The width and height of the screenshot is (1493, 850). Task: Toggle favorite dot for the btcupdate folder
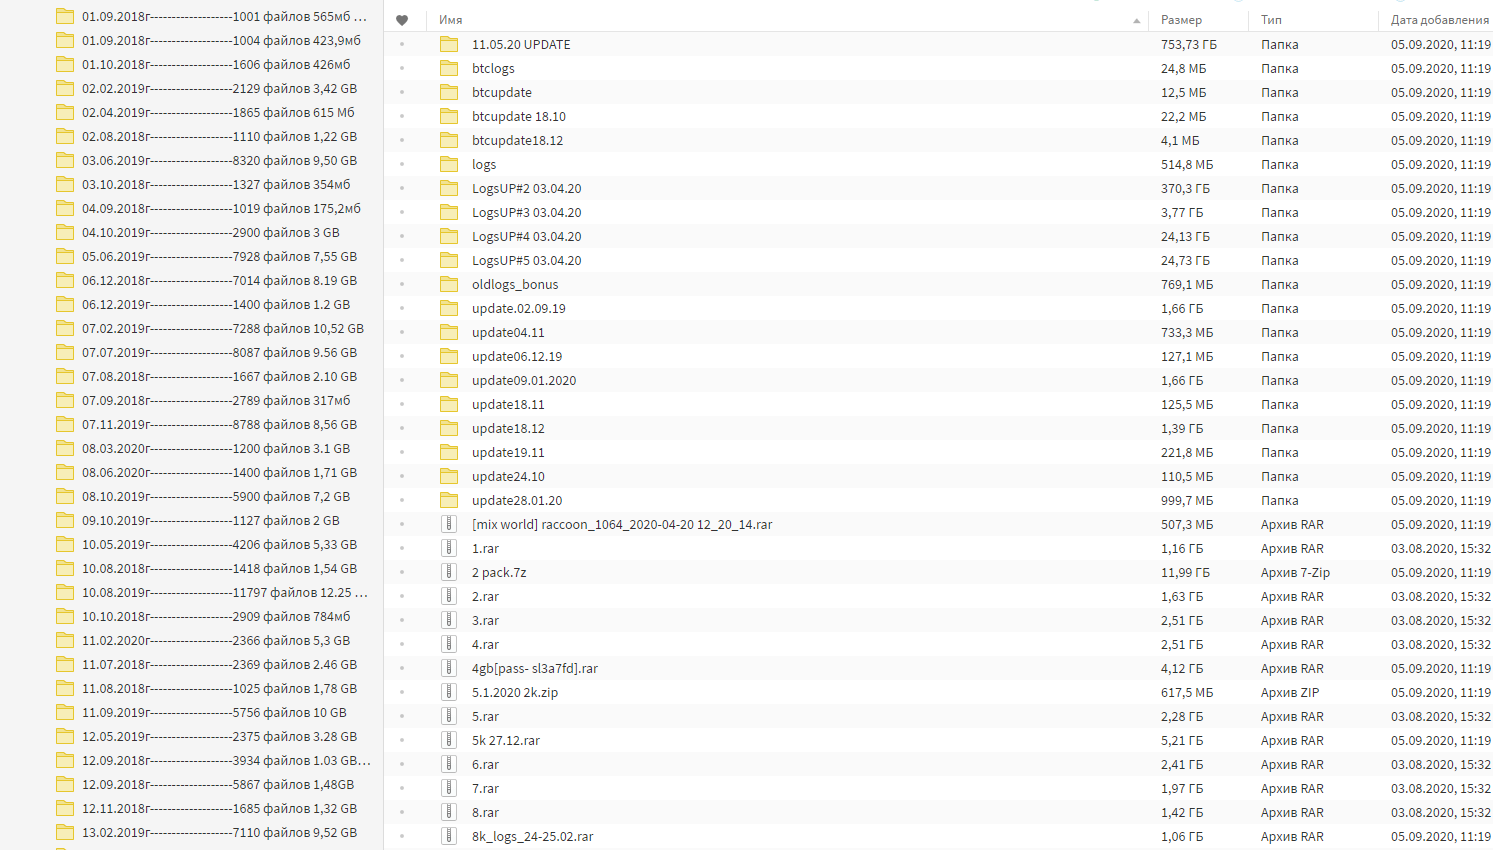point(402,92)
